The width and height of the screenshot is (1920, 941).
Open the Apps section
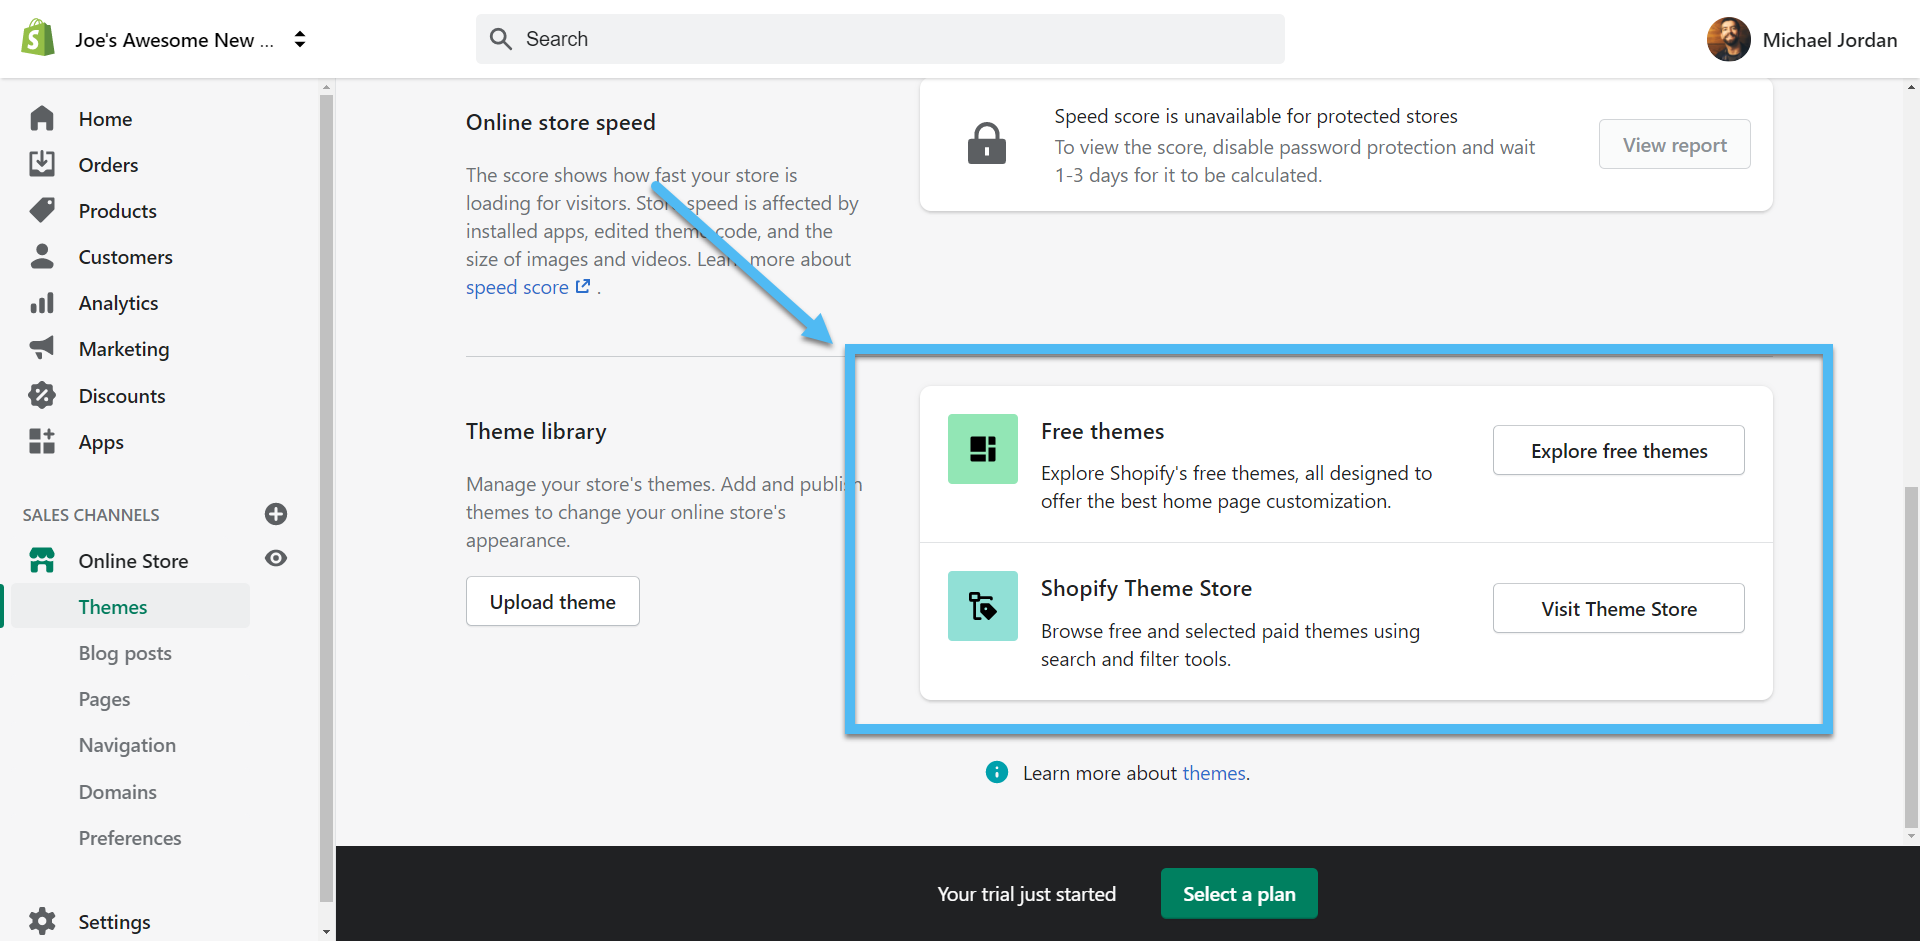pyautogui.click(x=101, y=442)
